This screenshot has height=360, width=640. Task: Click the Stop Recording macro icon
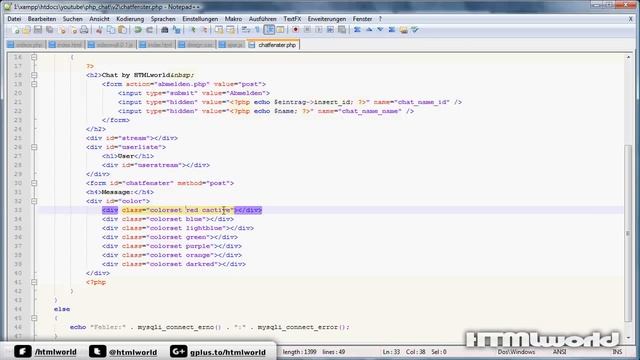[307, 30]
